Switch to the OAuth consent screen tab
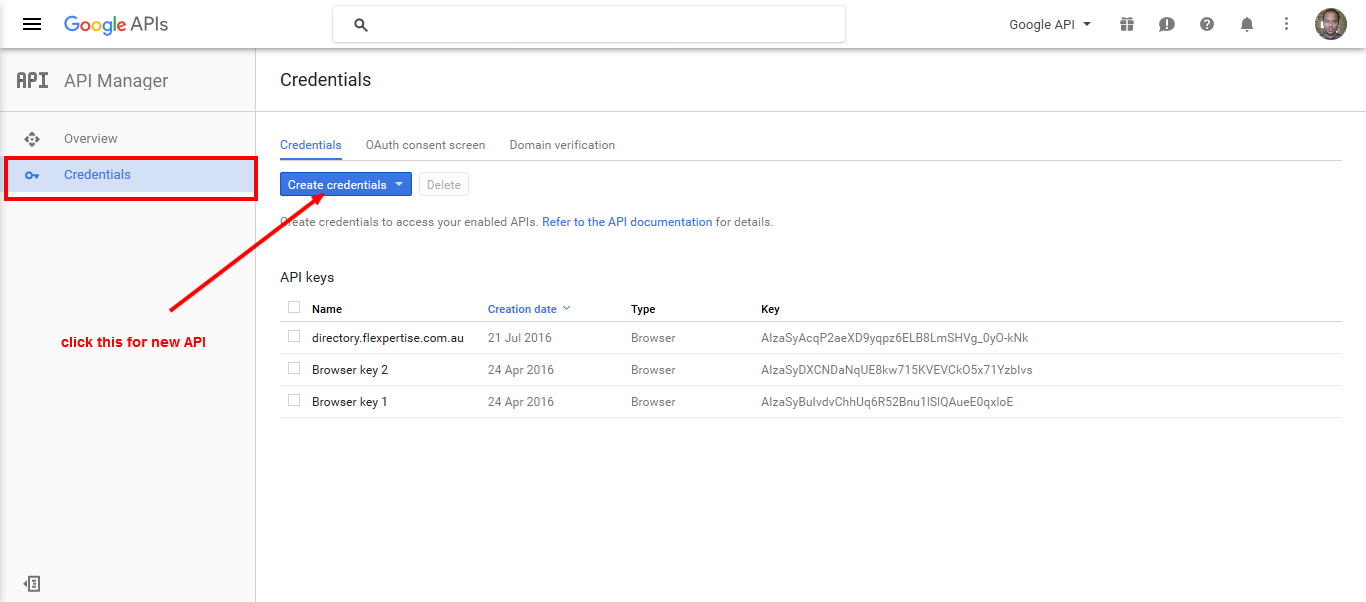Viewport: 1366px width, 602px height. [x=426, y=145]
